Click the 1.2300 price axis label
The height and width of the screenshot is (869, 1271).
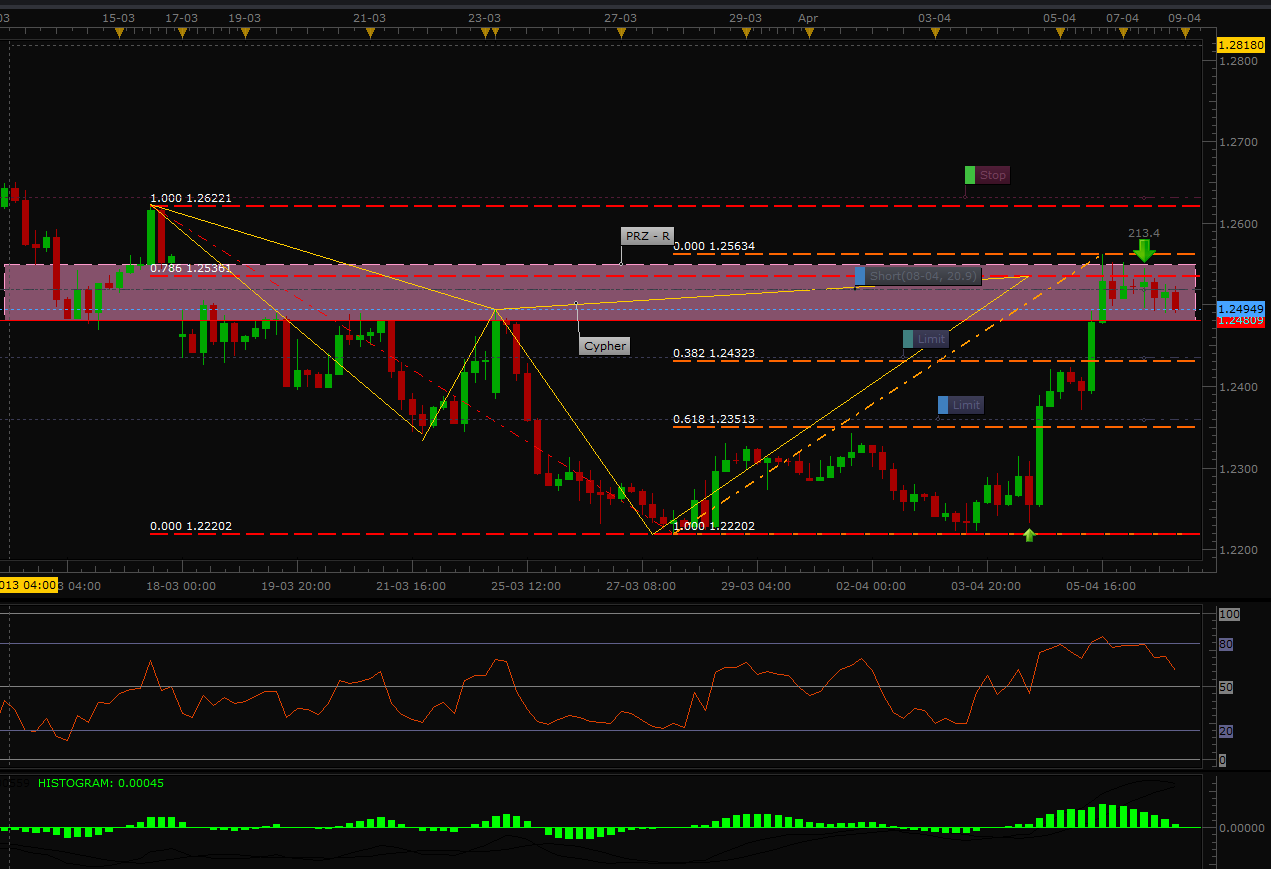1238,469
